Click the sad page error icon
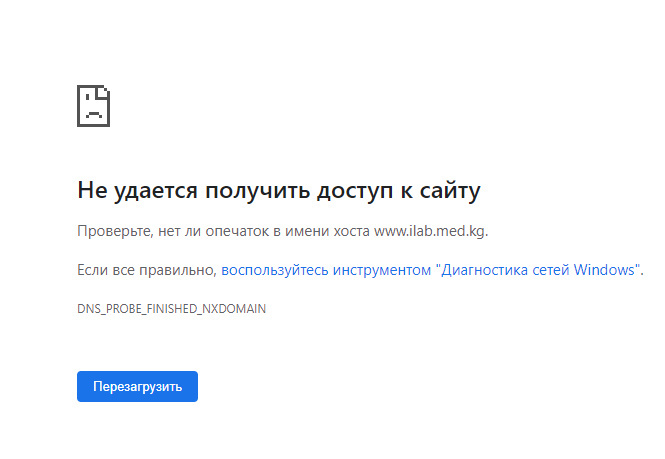The width and height of the screenshot is (665, 459). (93, 106)
